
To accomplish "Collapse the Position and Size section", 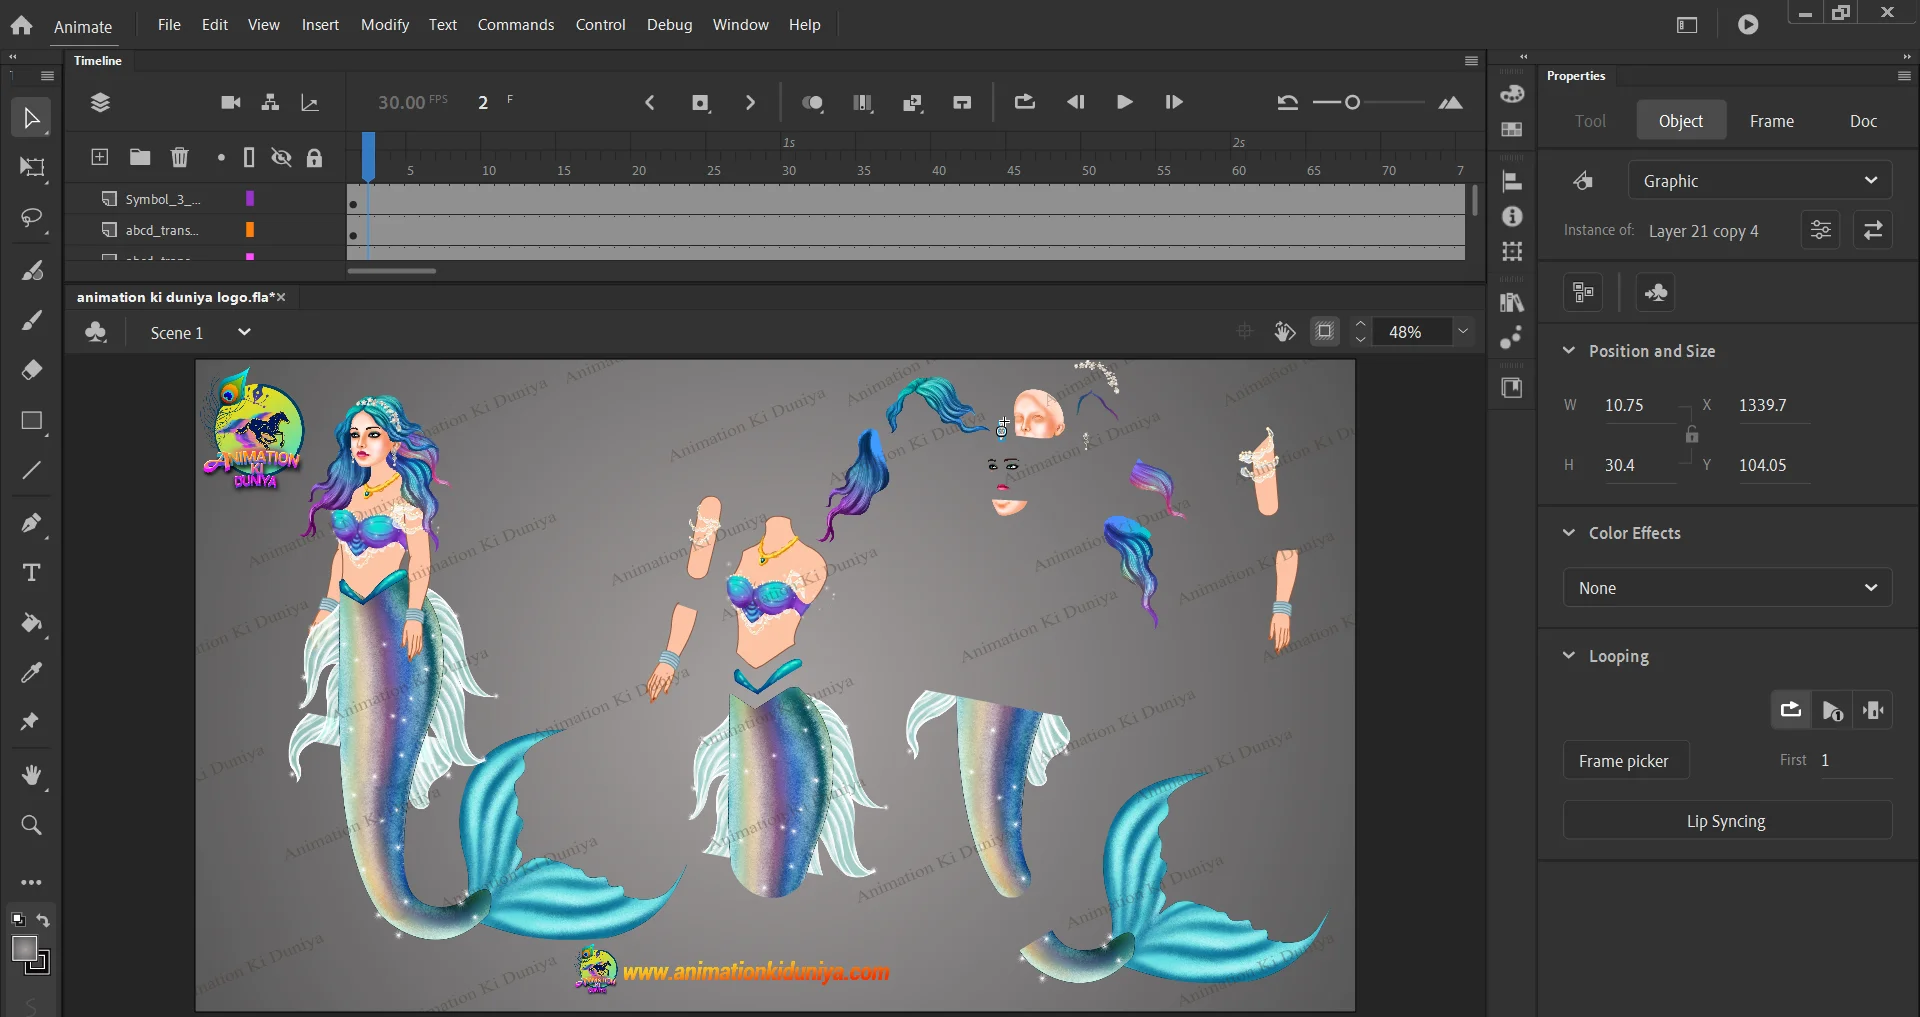I will [1569, 351].
